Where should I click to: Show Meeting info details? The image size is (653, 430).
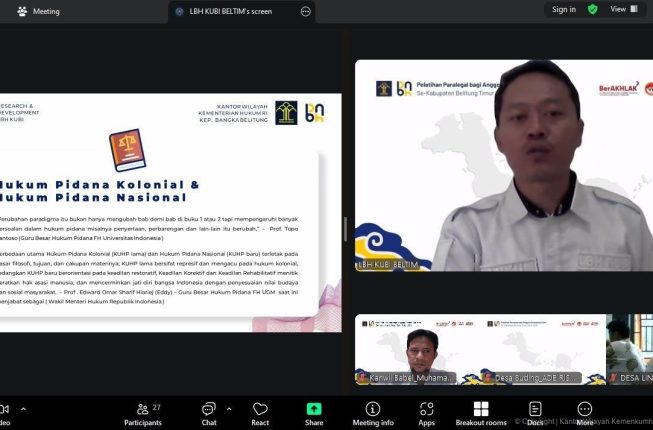[373, 415]
